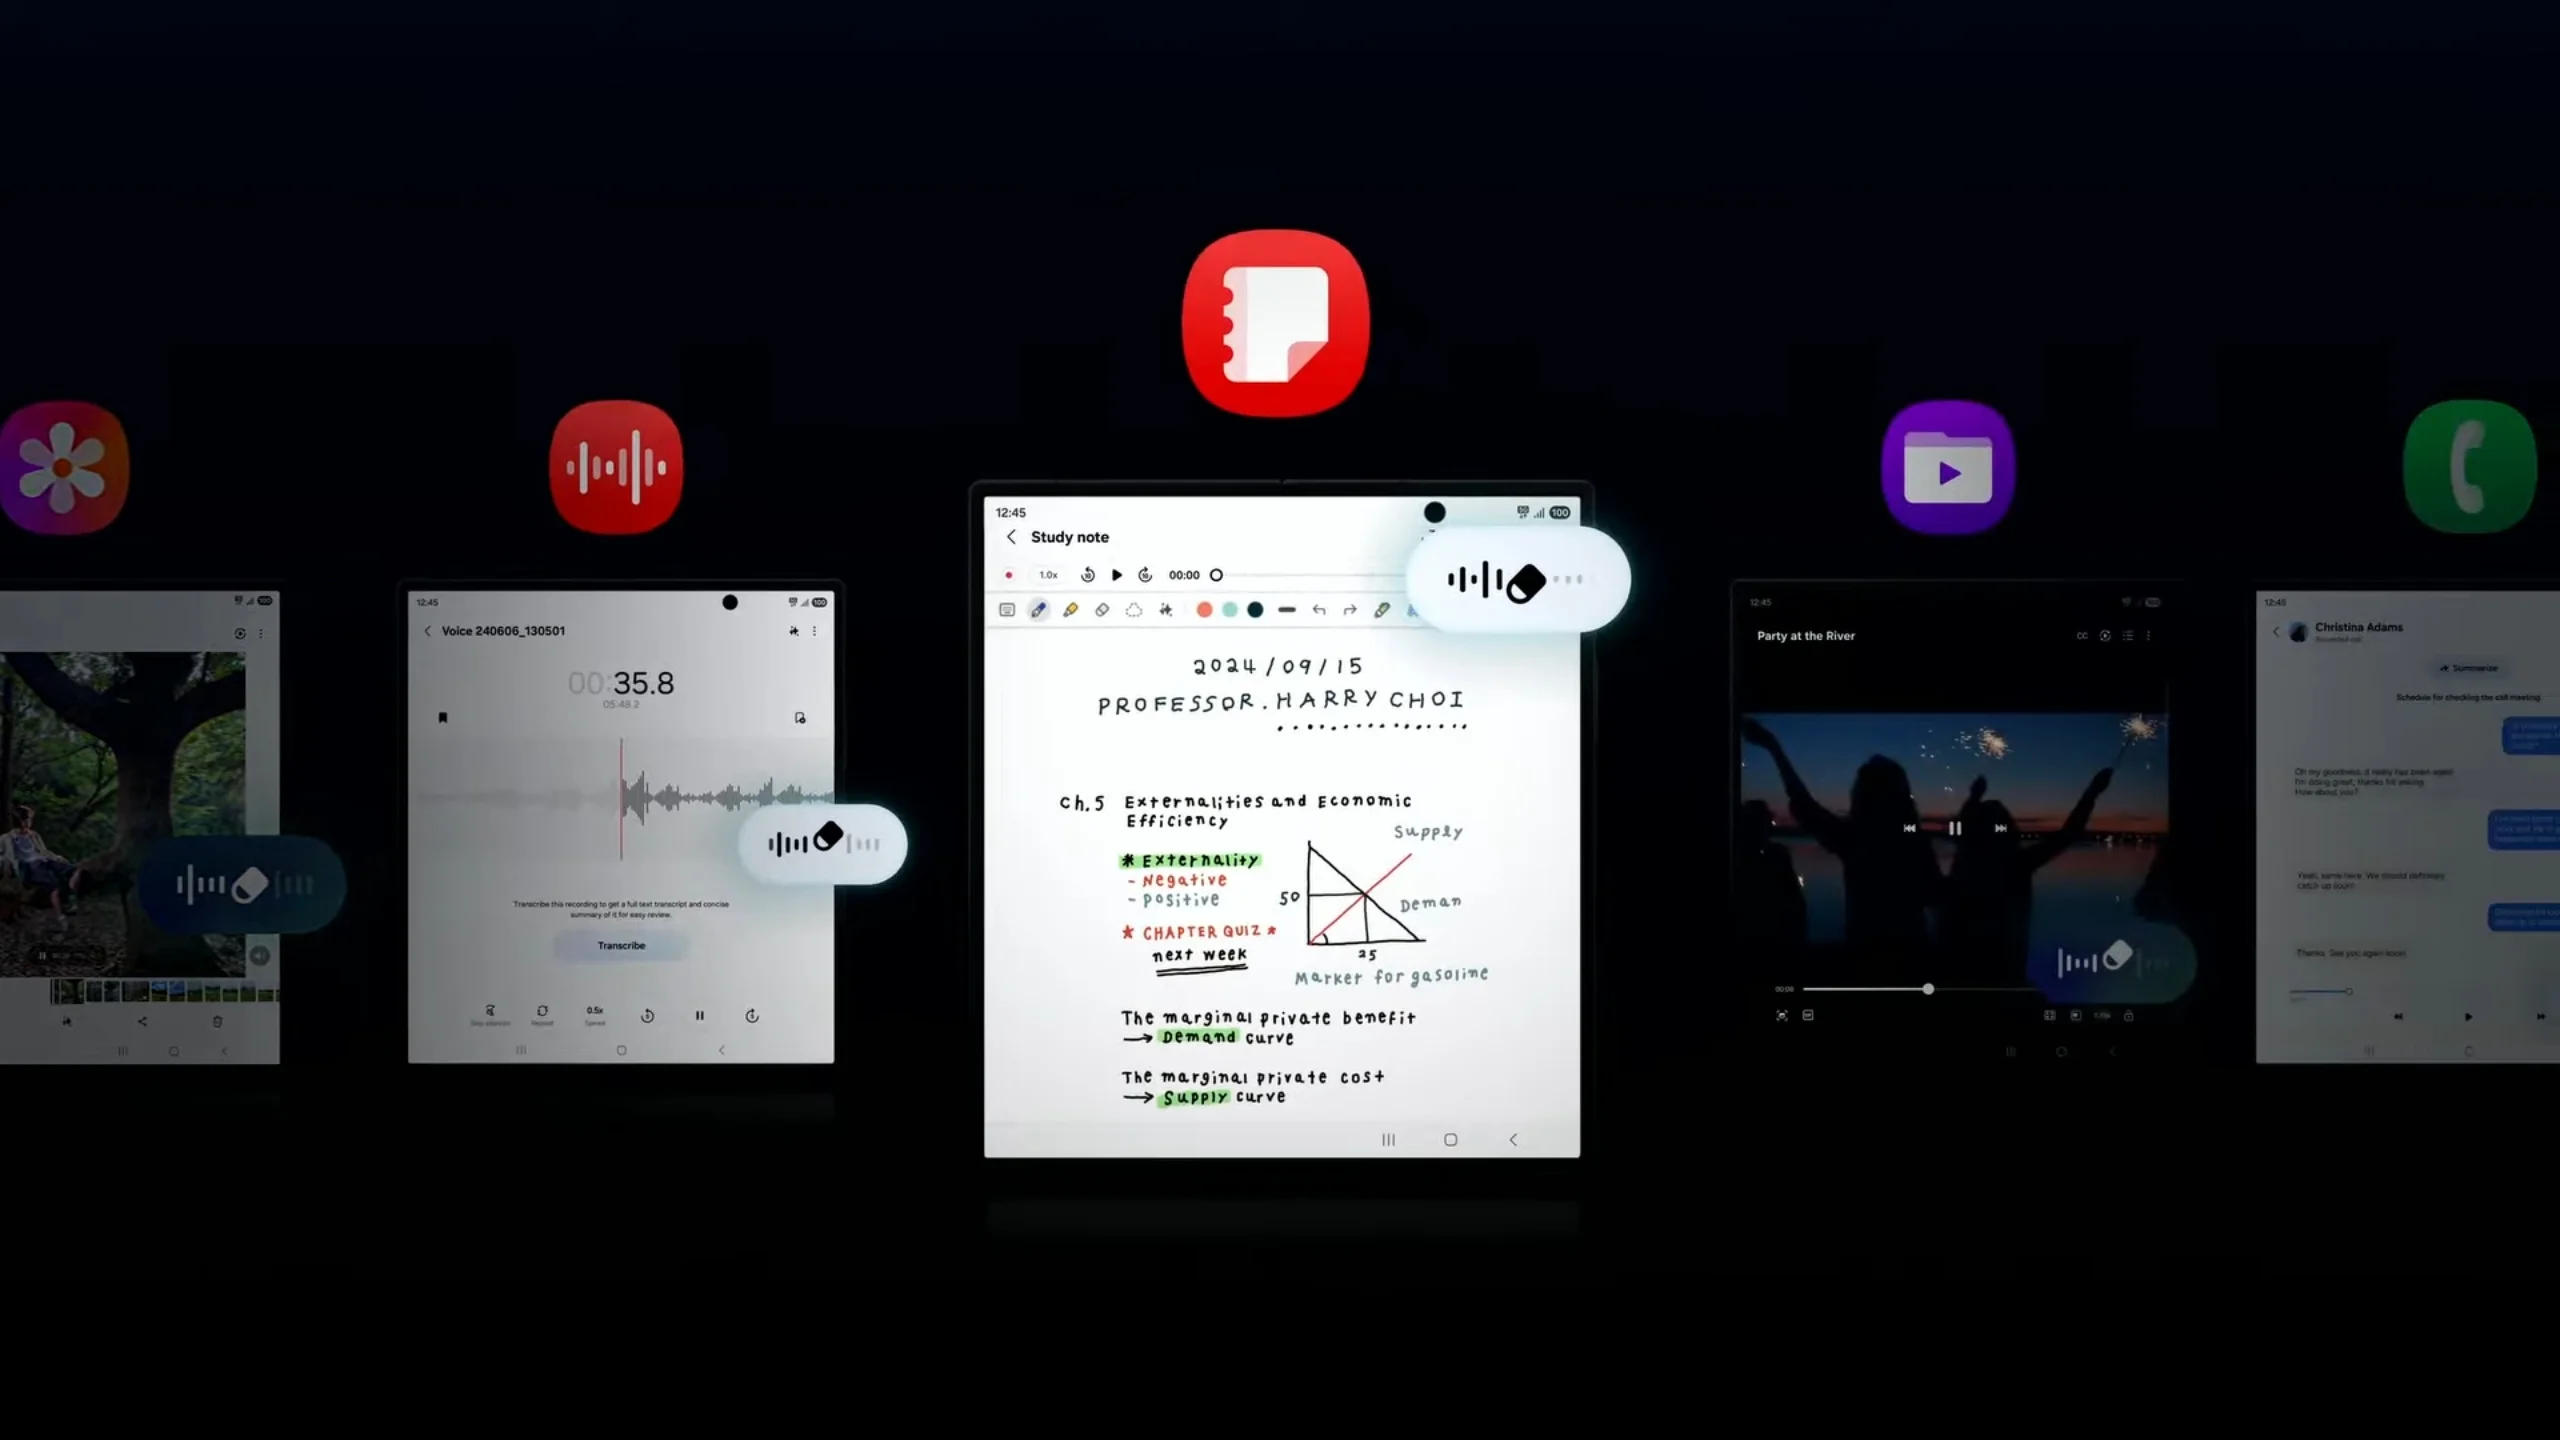
Task: Open AI sparkle option in Voice Recorder header
Action: pyautogui.click(x=794, y=631)
